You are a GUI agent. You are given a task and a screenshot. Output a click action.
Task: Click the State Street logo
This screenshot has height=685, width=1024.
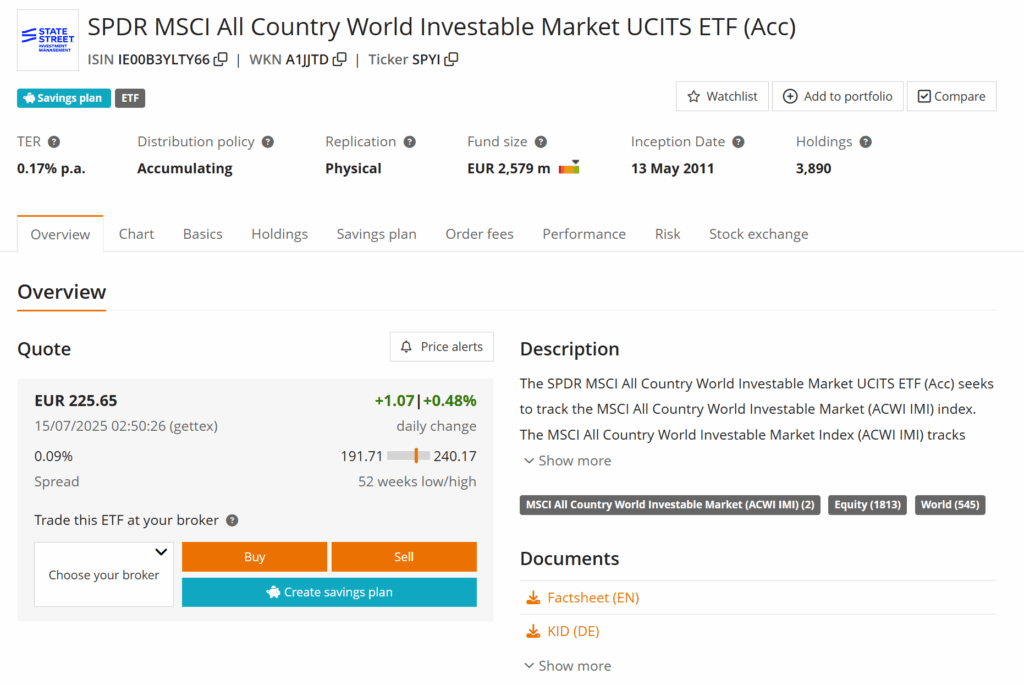click(47, 41)
